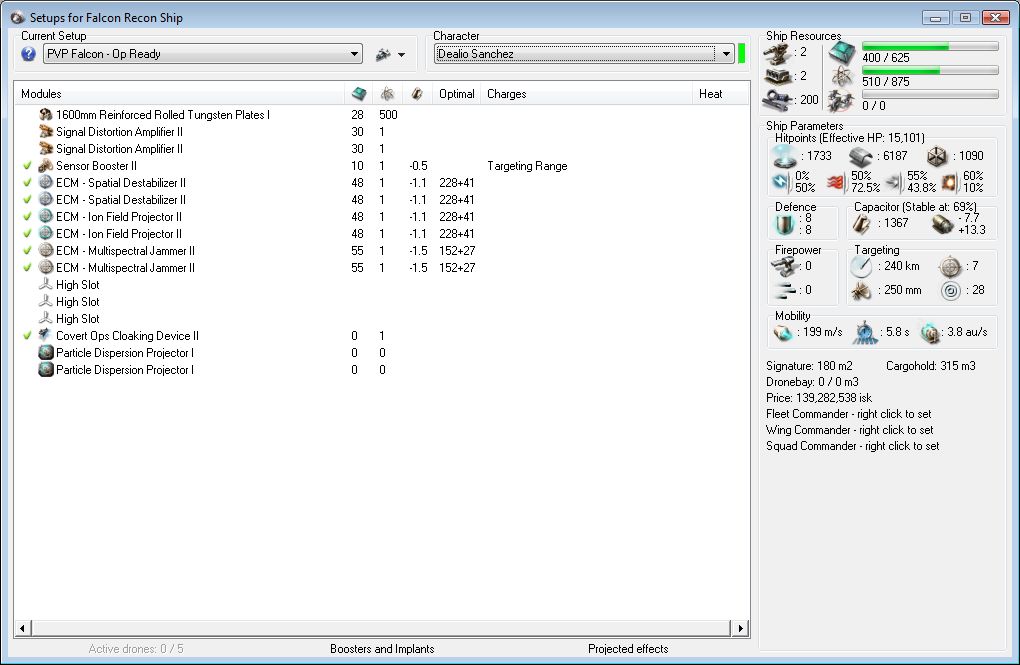Toggle the second ECM - Spatial Destabilizer II checkmark

[27, 199]
